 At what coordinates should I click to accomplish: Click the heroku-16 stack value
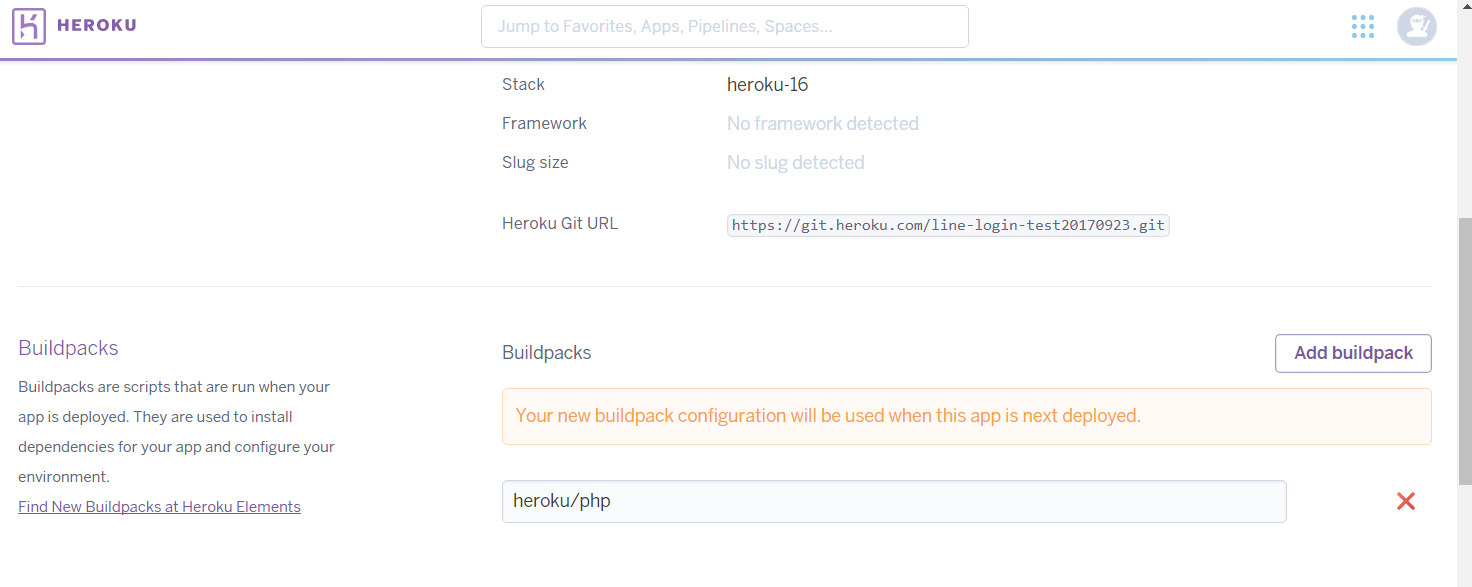(767, 84)
